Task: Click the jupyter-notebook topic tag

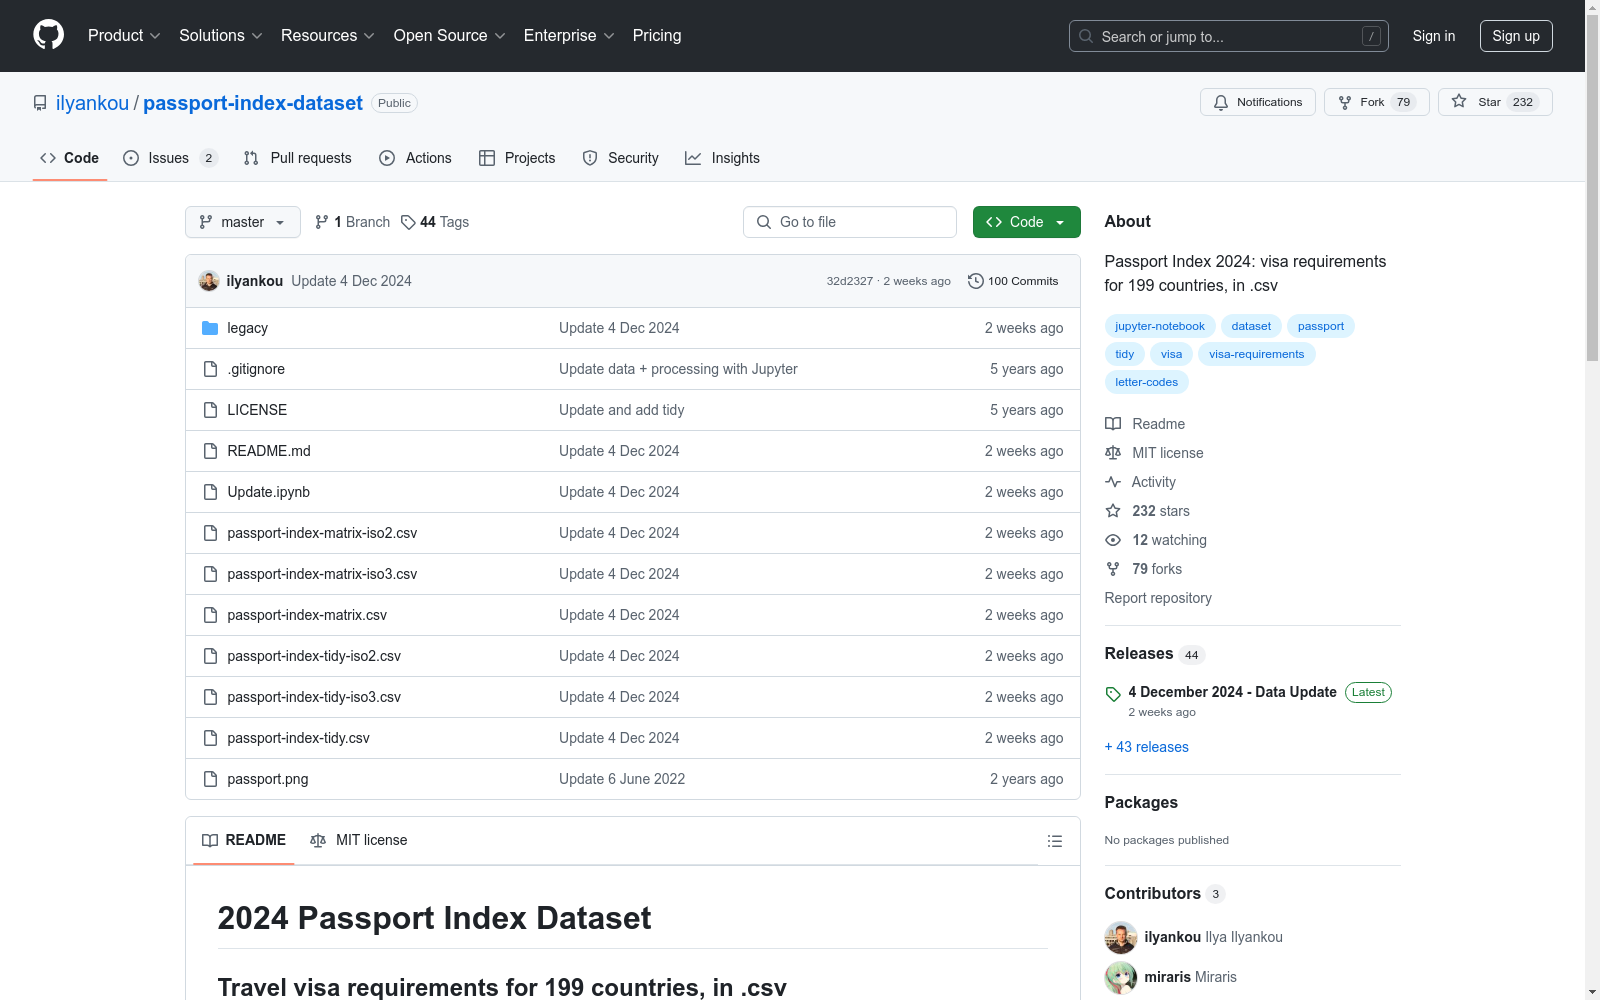Action: (x=1160, y=326)
